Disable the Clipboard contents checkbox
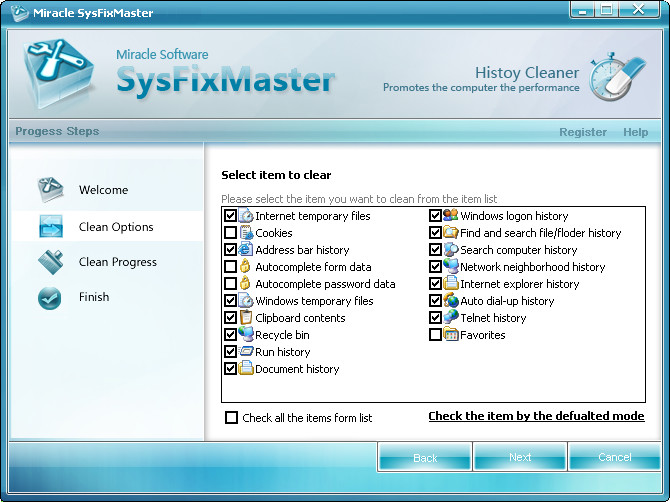670x502 pixels. (x=230, y=317)
